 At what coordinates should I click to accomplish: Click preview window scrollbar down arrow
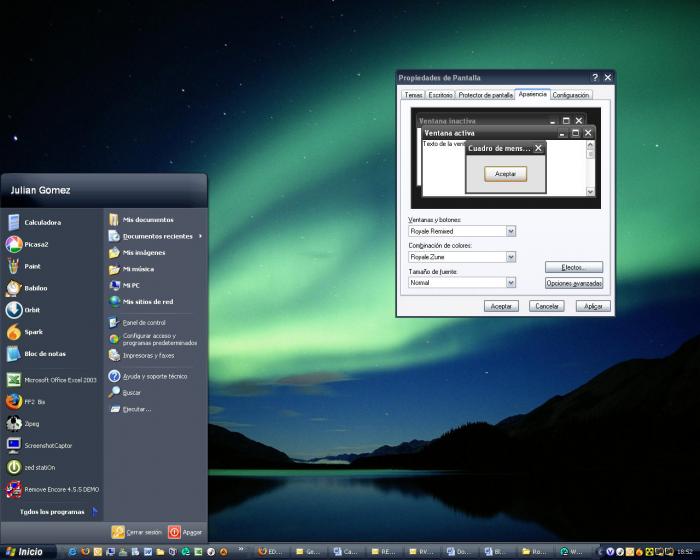click(590, 192)
